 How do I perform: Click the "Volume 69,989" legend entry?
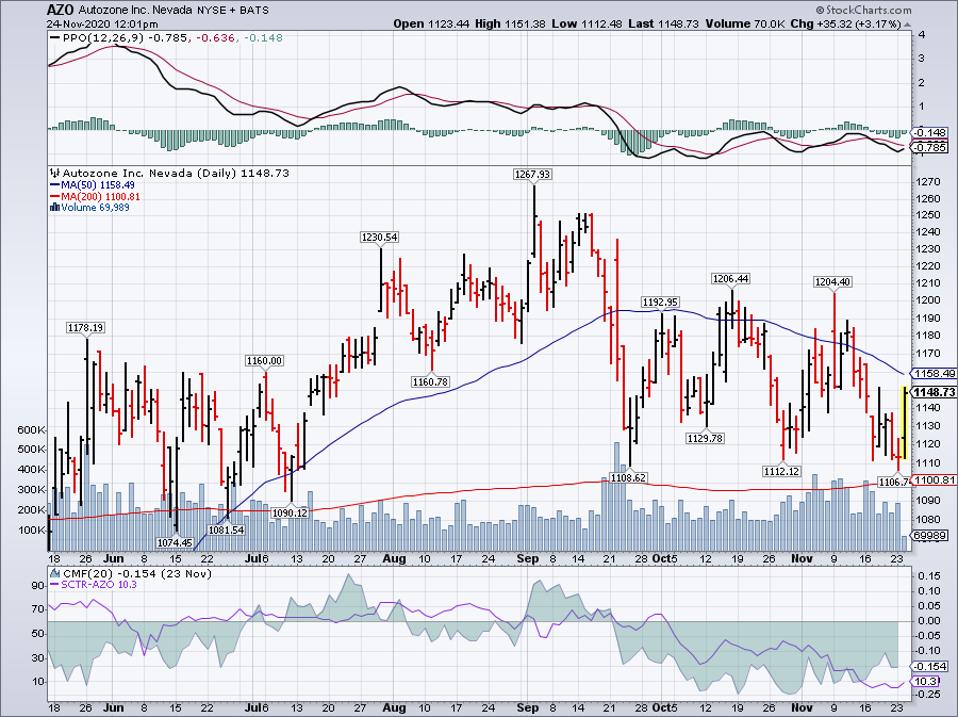(x=95, y=208)
